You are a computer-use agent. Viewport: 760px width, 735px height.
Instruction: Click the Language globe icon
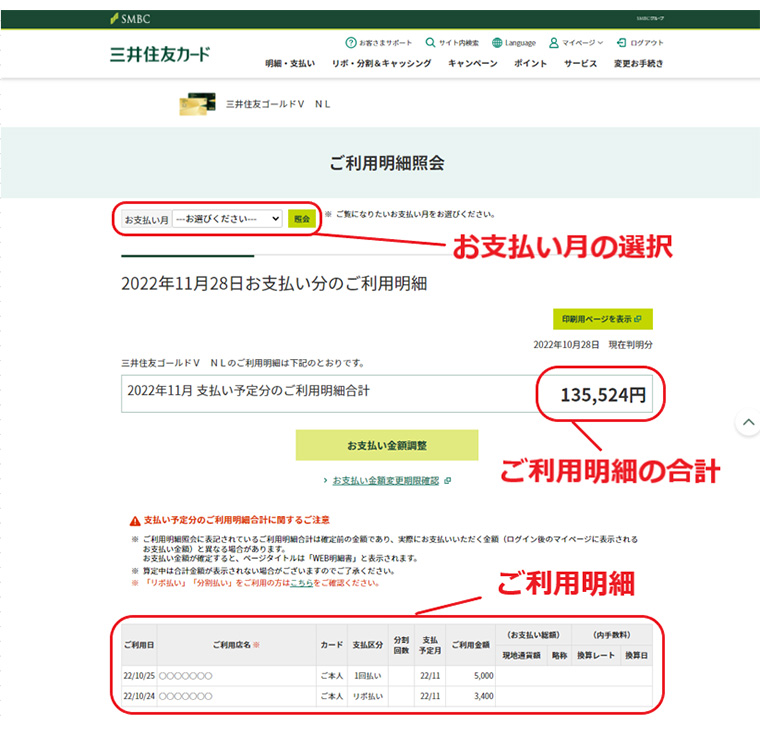pyautogui.click(x=497, y=43)
